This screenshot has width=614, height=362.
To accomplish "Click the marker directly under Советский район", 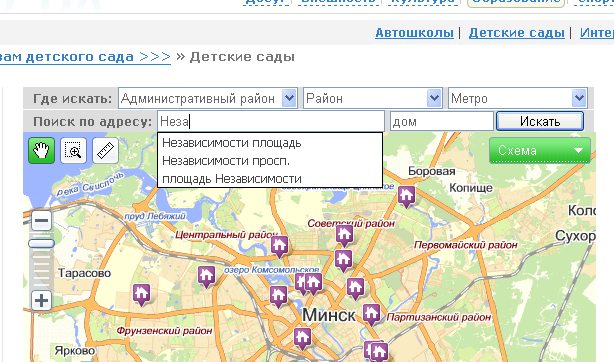I will click(344, 236).
